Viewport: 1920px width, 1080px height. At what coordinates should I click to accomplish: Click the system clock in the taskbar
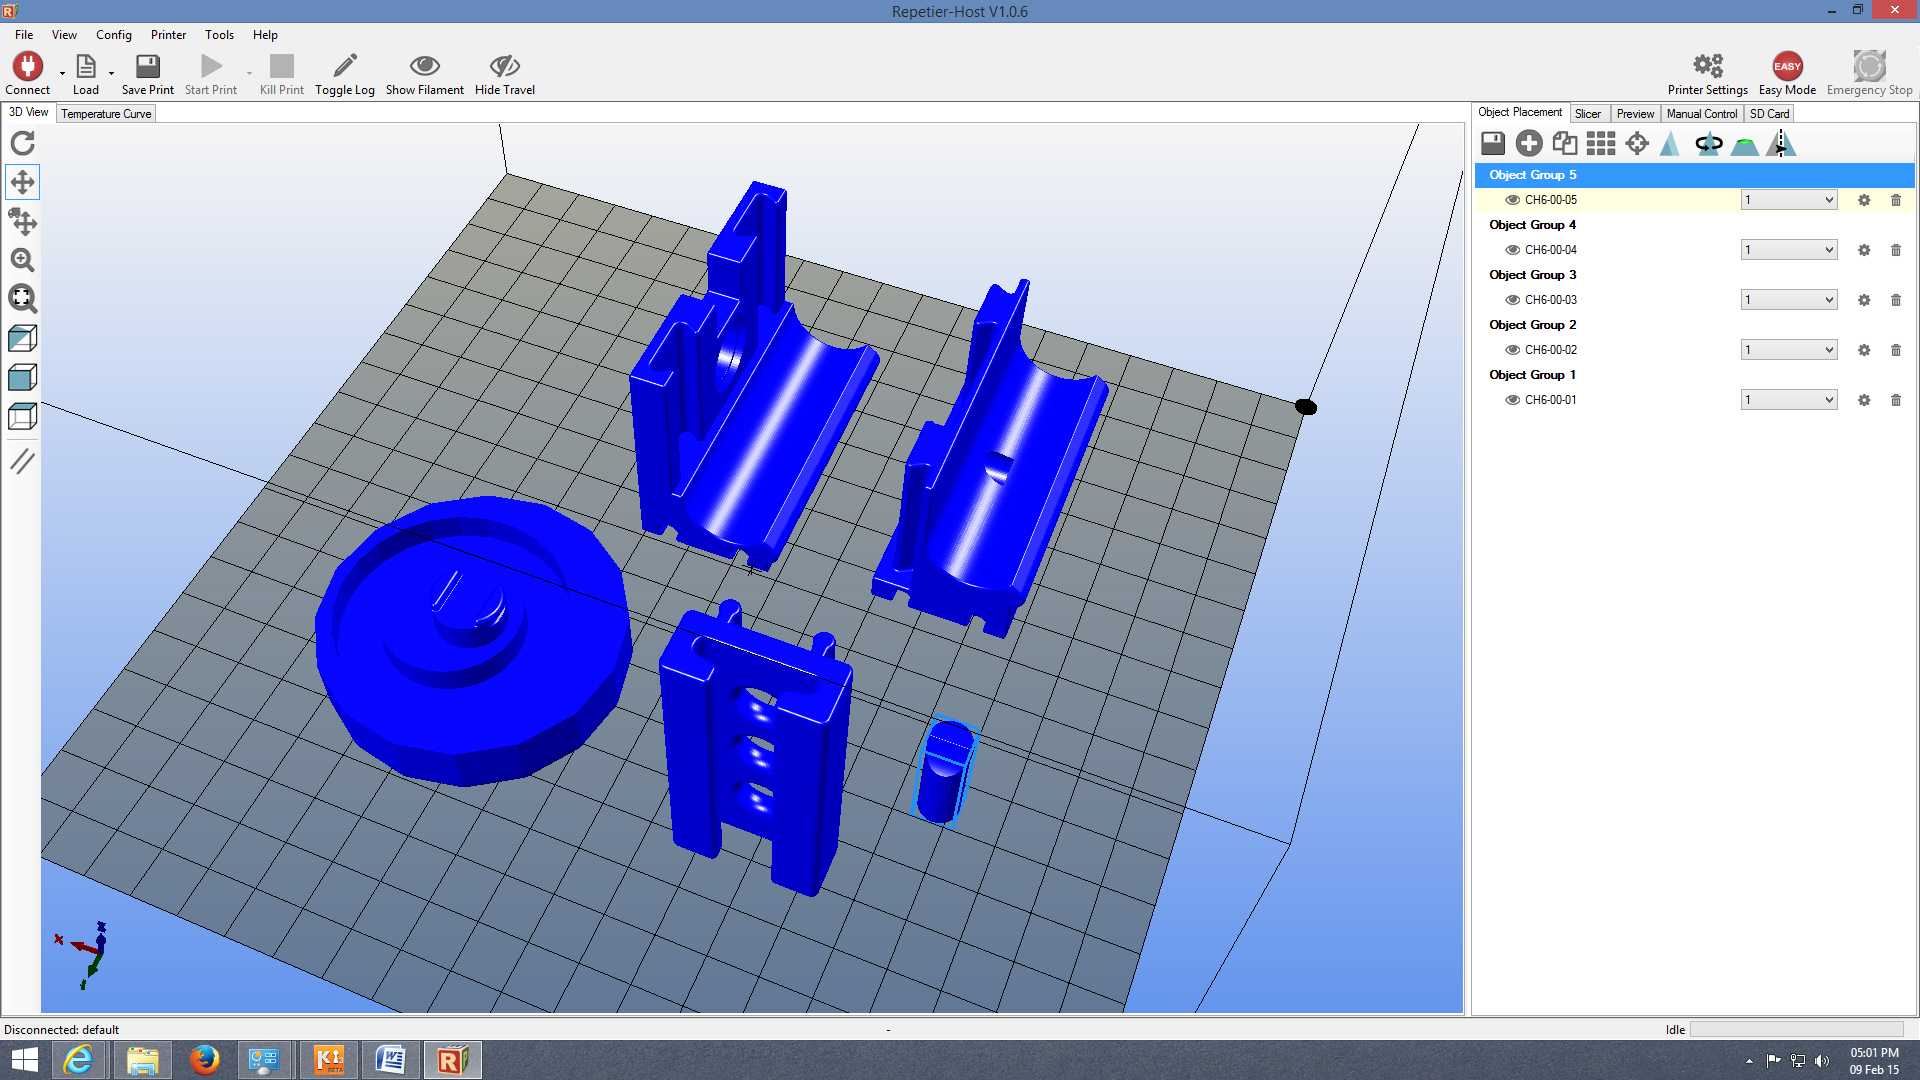click(x=1874, y=1061)
